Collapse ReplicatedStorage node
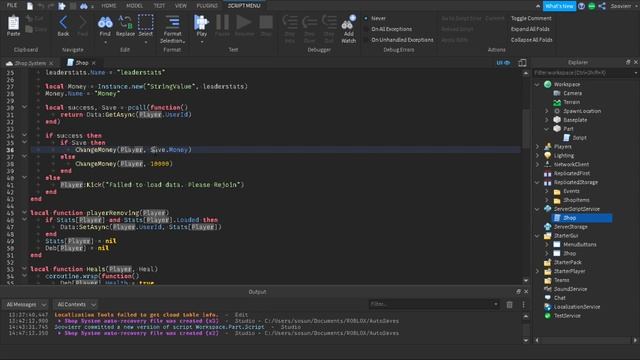640x360 pixels. (537, 182)
